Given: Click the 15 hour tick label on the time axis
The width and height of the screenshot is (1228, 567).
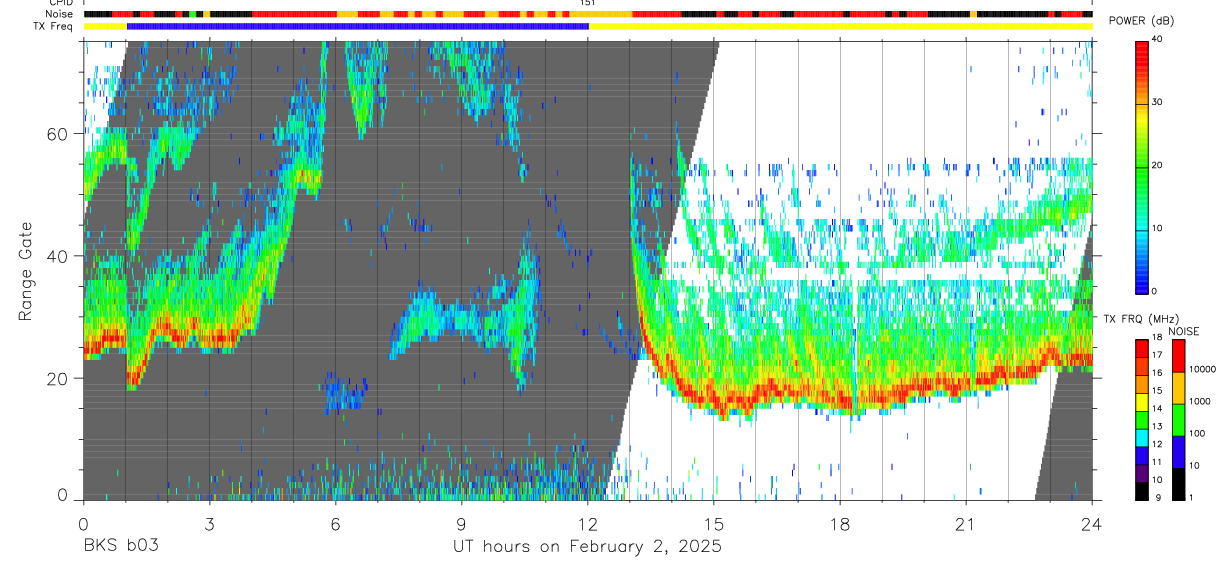Looking at the screenshot, I should tap(714, 524).
